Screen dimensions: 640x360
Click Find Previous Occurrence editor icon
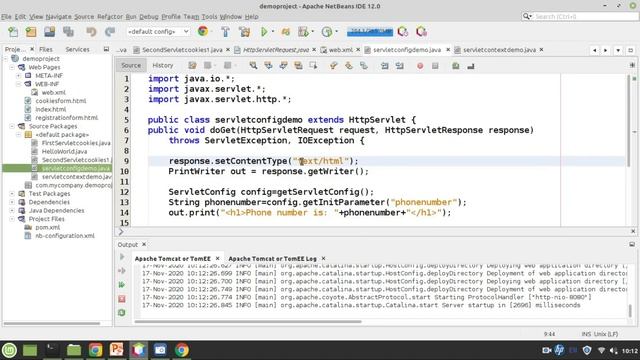(x=268, y=66)
